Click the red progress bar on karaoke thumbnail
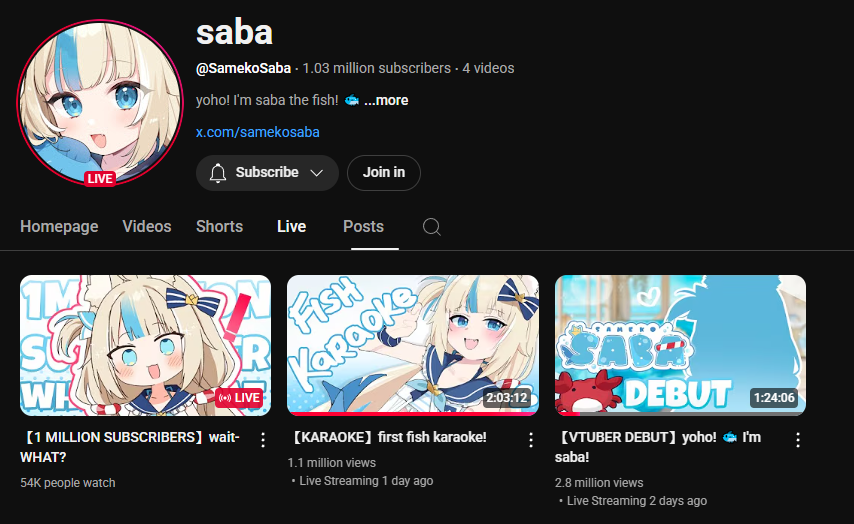This screenshot has height=524, width=854. 413,413
